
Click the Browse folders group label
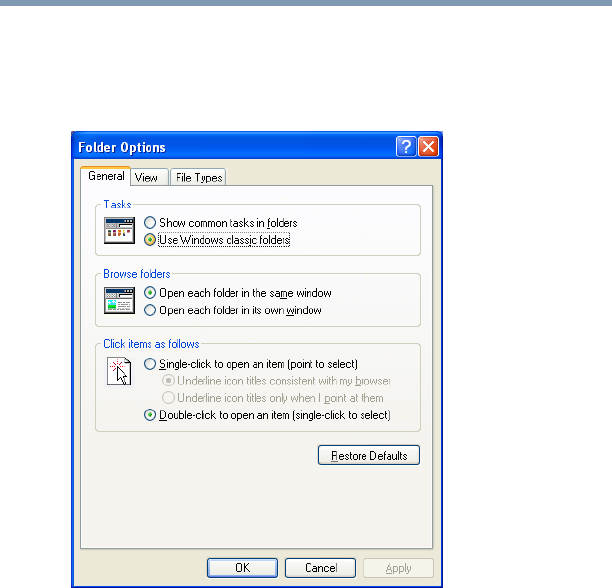[137, 274]
